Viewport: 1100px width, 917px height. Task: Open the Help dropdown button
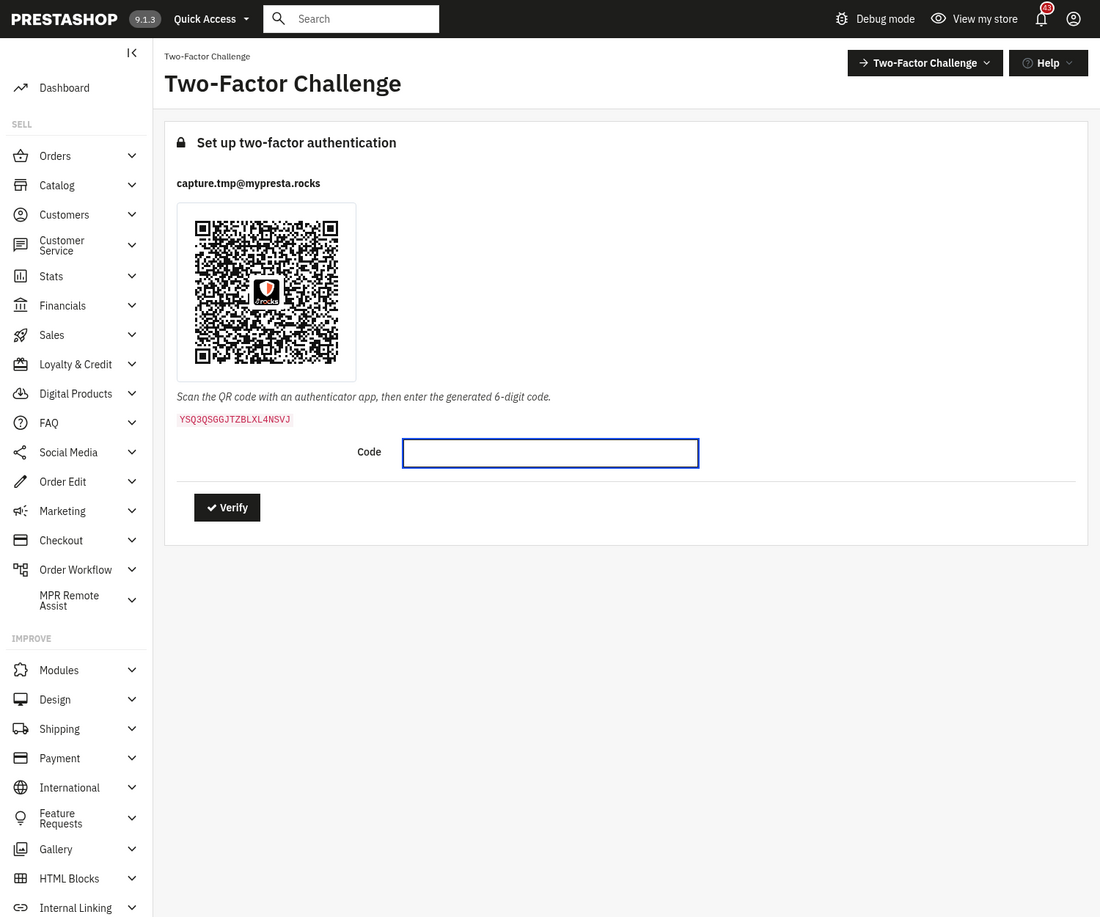coord(1048,63)
